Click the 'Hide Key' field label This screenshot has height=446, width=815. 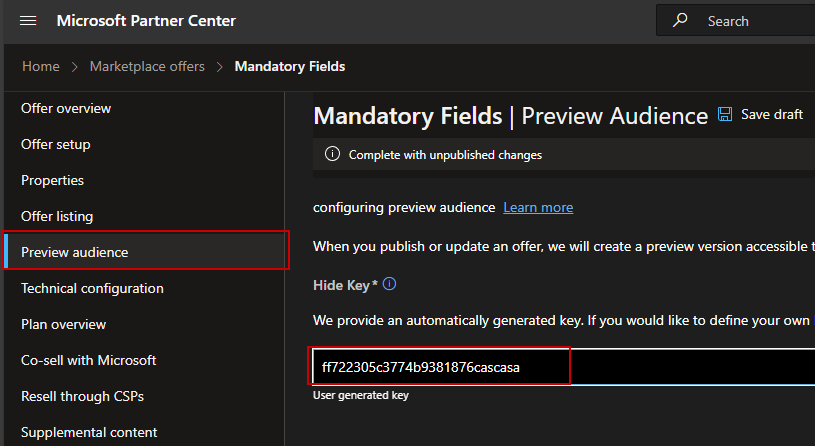345,285
